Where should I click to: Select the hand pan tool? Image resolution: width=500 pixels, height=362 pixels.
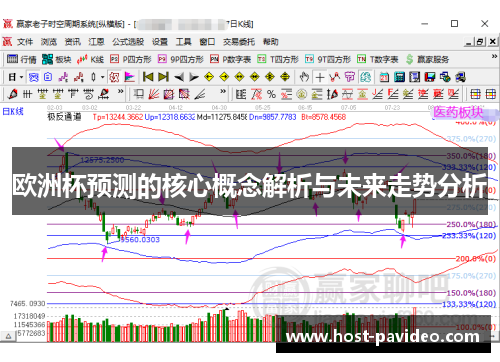click(x=304, y=77)
